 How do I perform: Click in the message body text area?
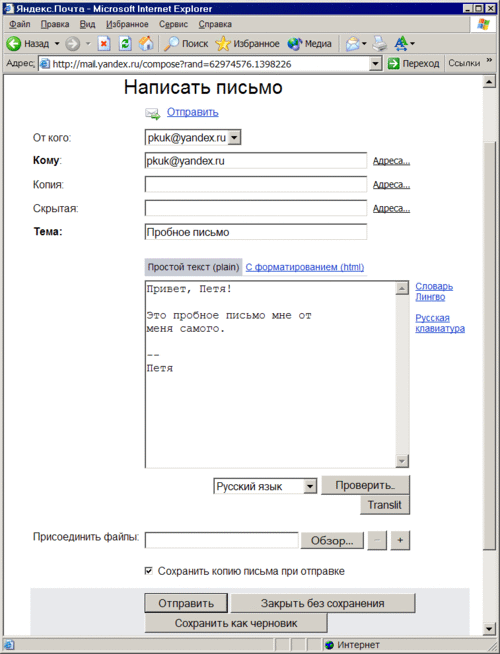pyautogui.click(x=270, y=374)
